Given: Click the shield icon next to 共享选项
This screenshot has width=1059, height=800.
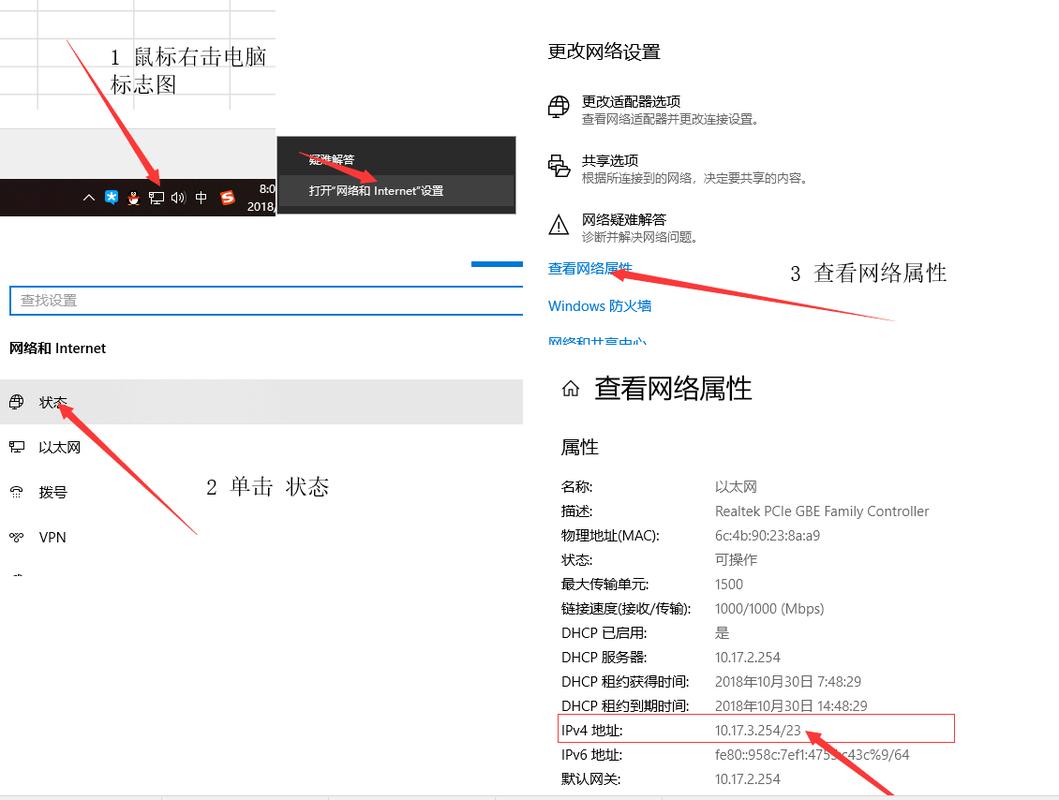Looking at the screenshot, I should 557,166.
